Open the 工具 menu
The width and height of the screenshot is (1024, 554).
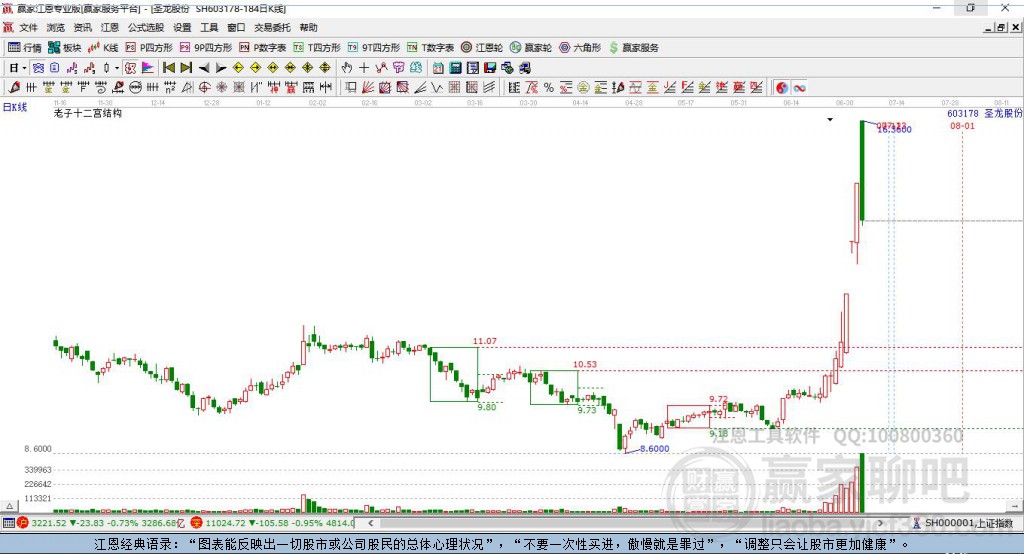(x=209, y=27)
